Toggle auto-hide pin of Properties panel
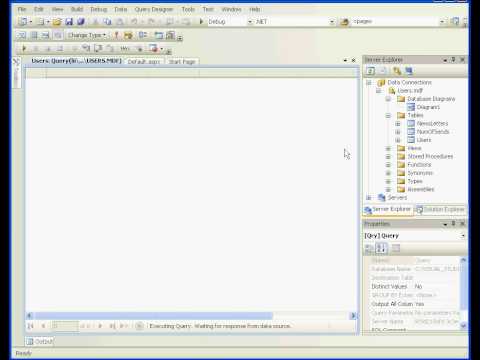 453,224
